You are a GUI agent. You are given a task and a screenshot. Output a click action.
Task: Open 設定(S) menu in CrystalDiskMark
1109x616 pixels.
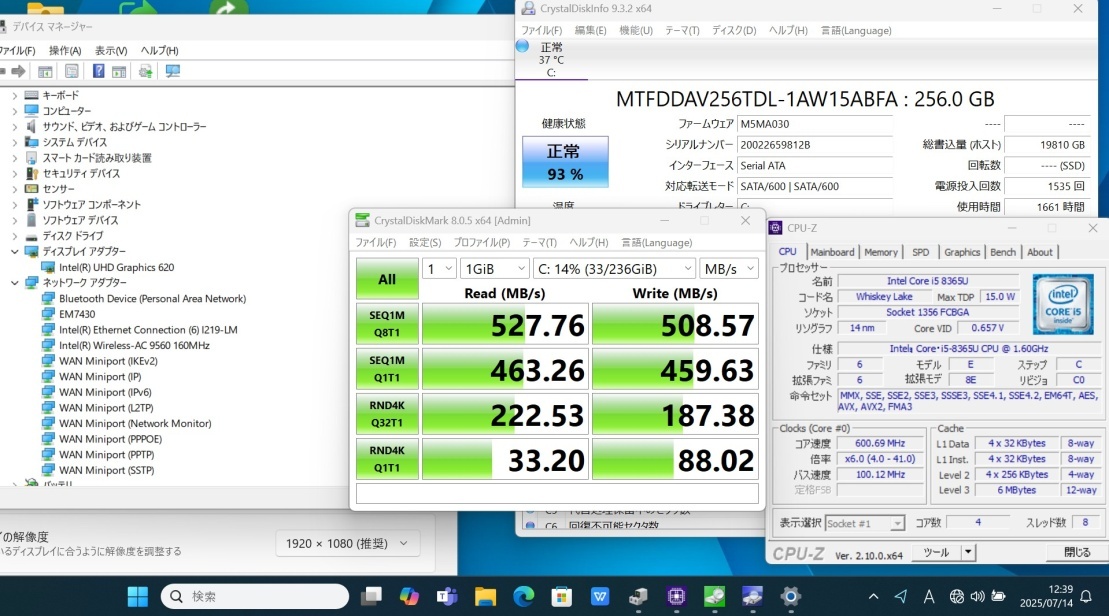[425, 242]
